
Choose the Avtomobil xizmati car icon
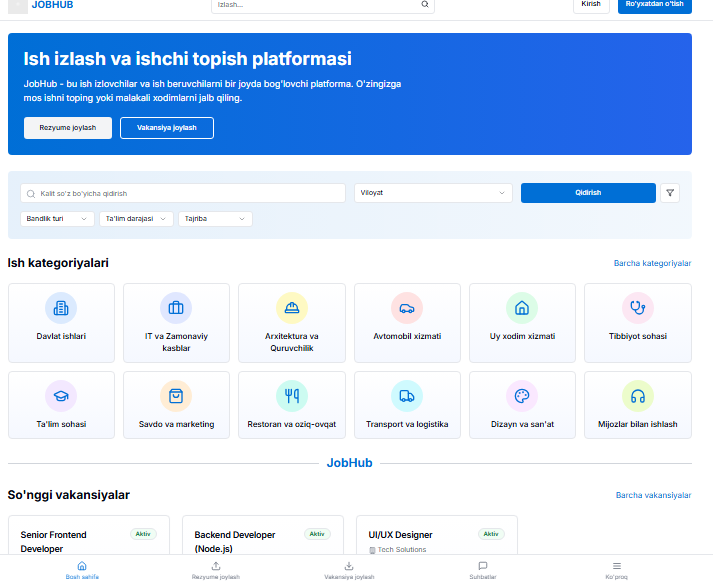407,308
